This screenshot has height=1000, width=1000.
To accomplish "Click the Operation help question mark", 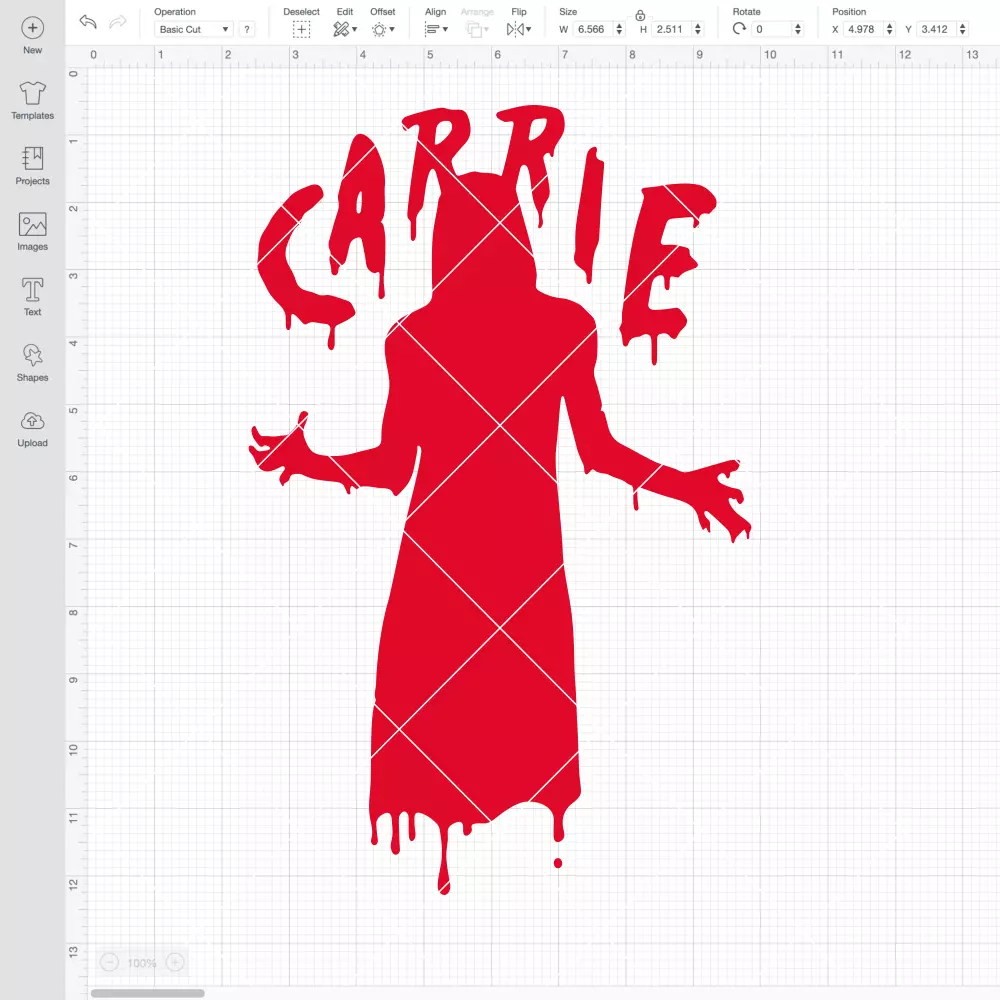I will point(247,29).
